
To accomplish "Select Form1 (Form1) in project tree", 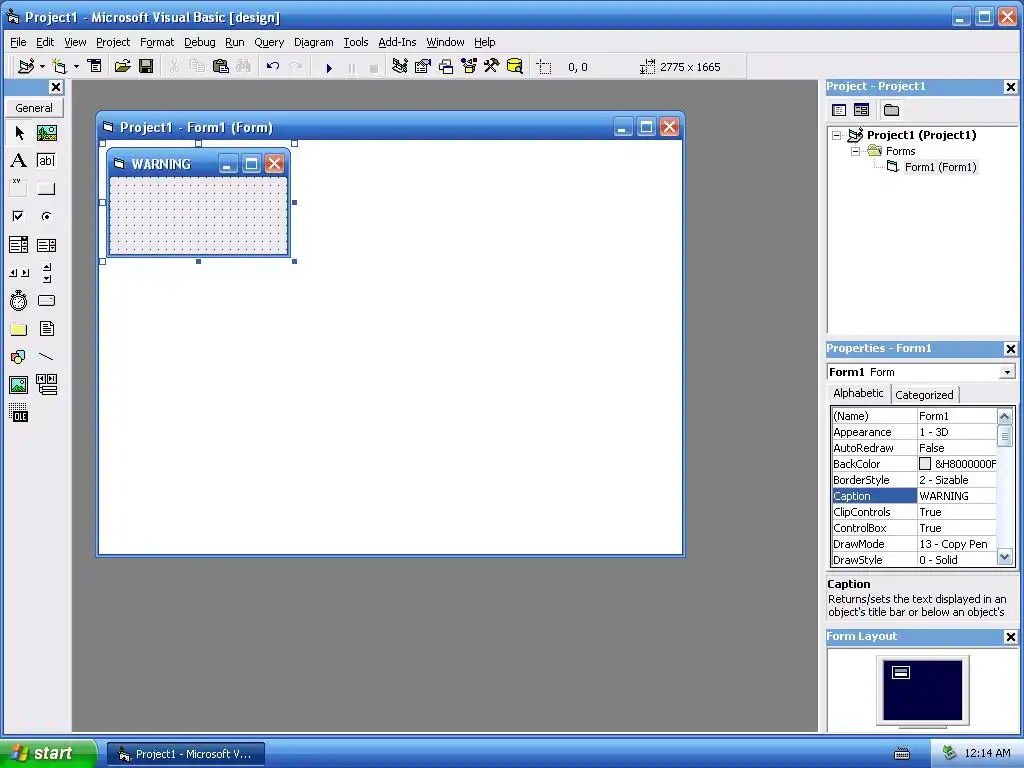I will click(940, 167).
